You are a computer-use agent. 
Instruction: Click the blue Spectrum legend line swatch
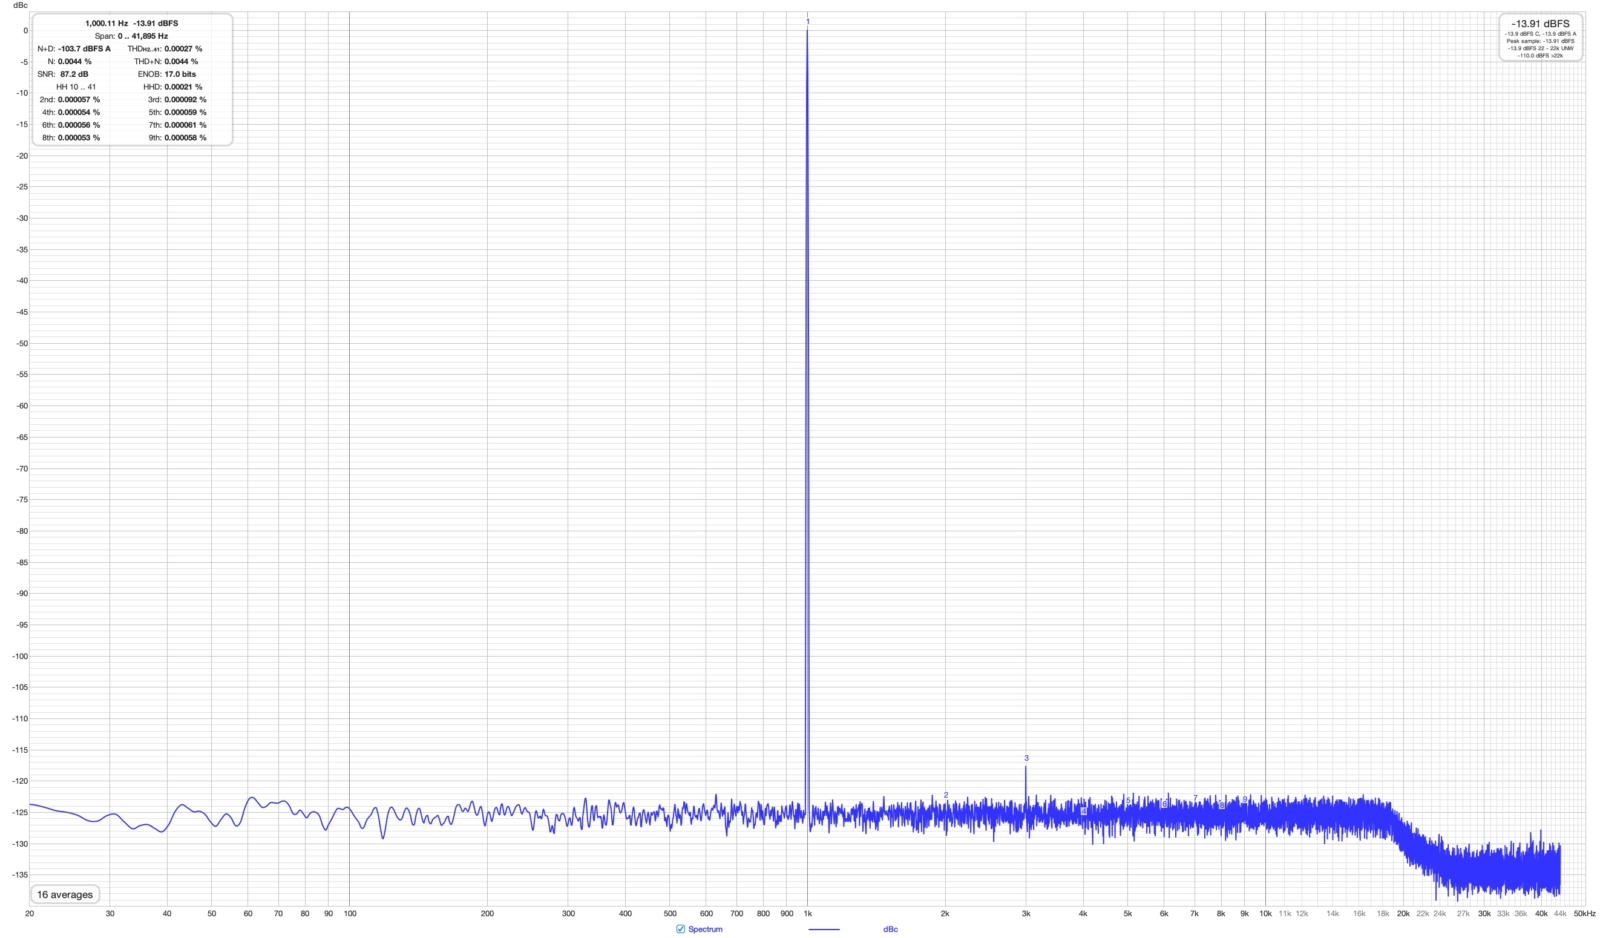(x=824, y=929)
